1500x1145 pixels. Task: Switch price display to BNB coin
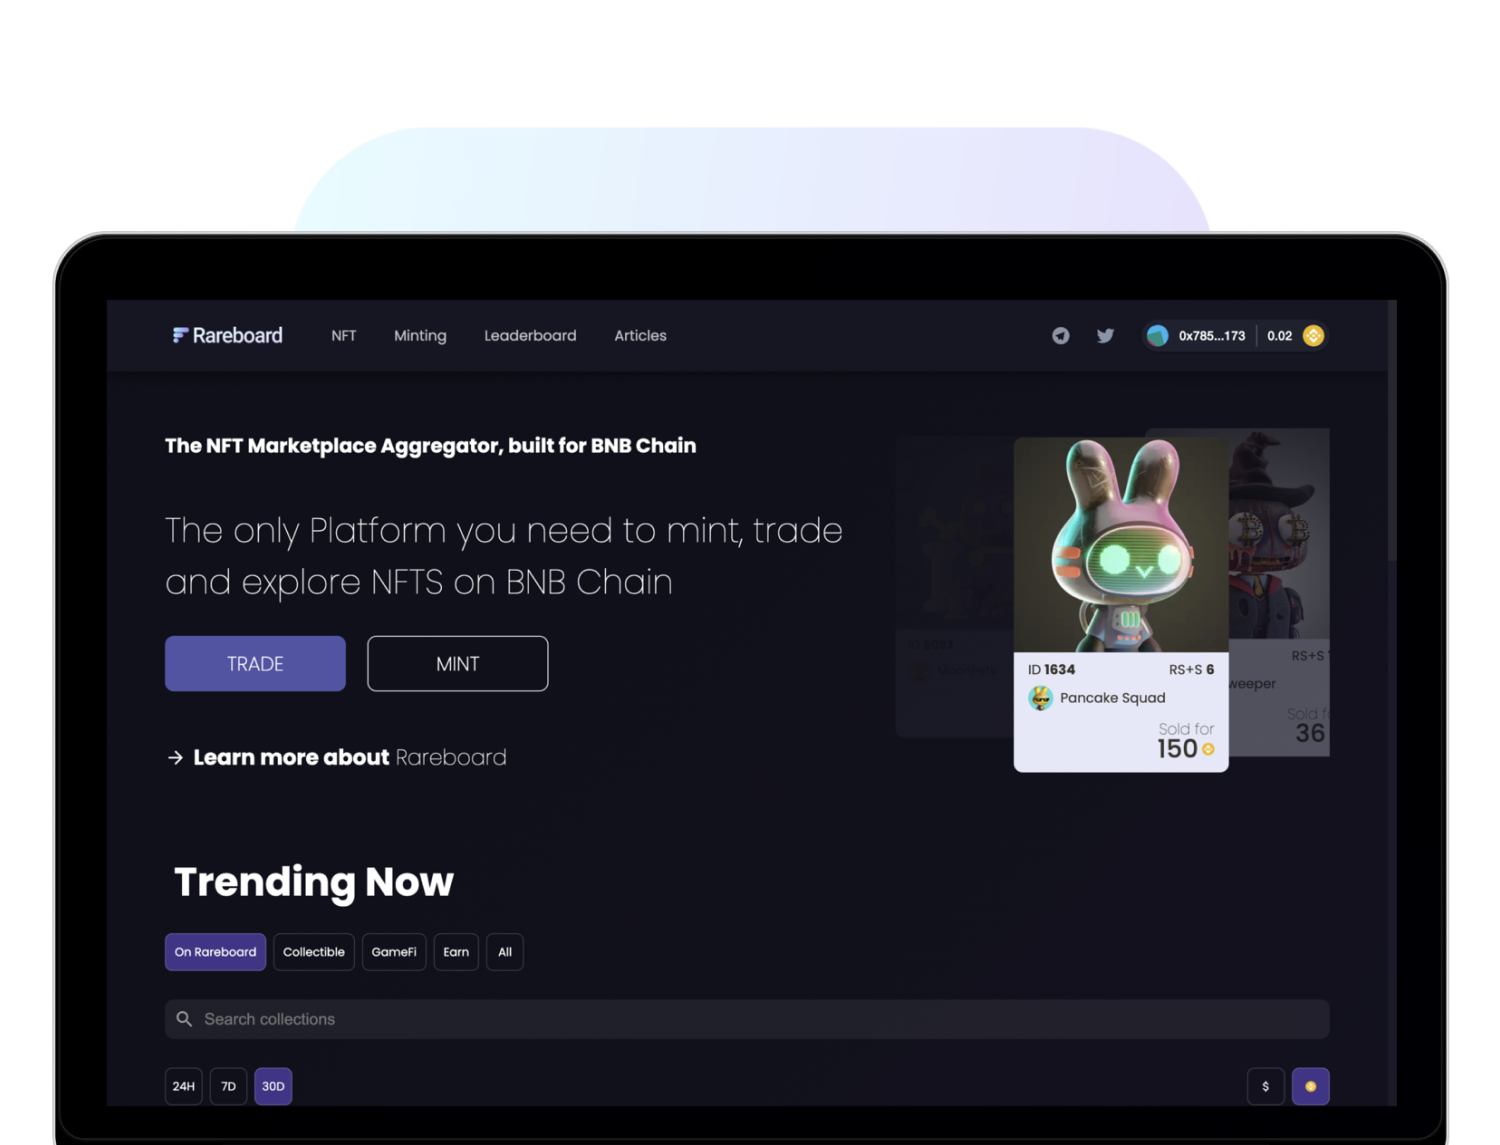click(x=1310, y=1086)
